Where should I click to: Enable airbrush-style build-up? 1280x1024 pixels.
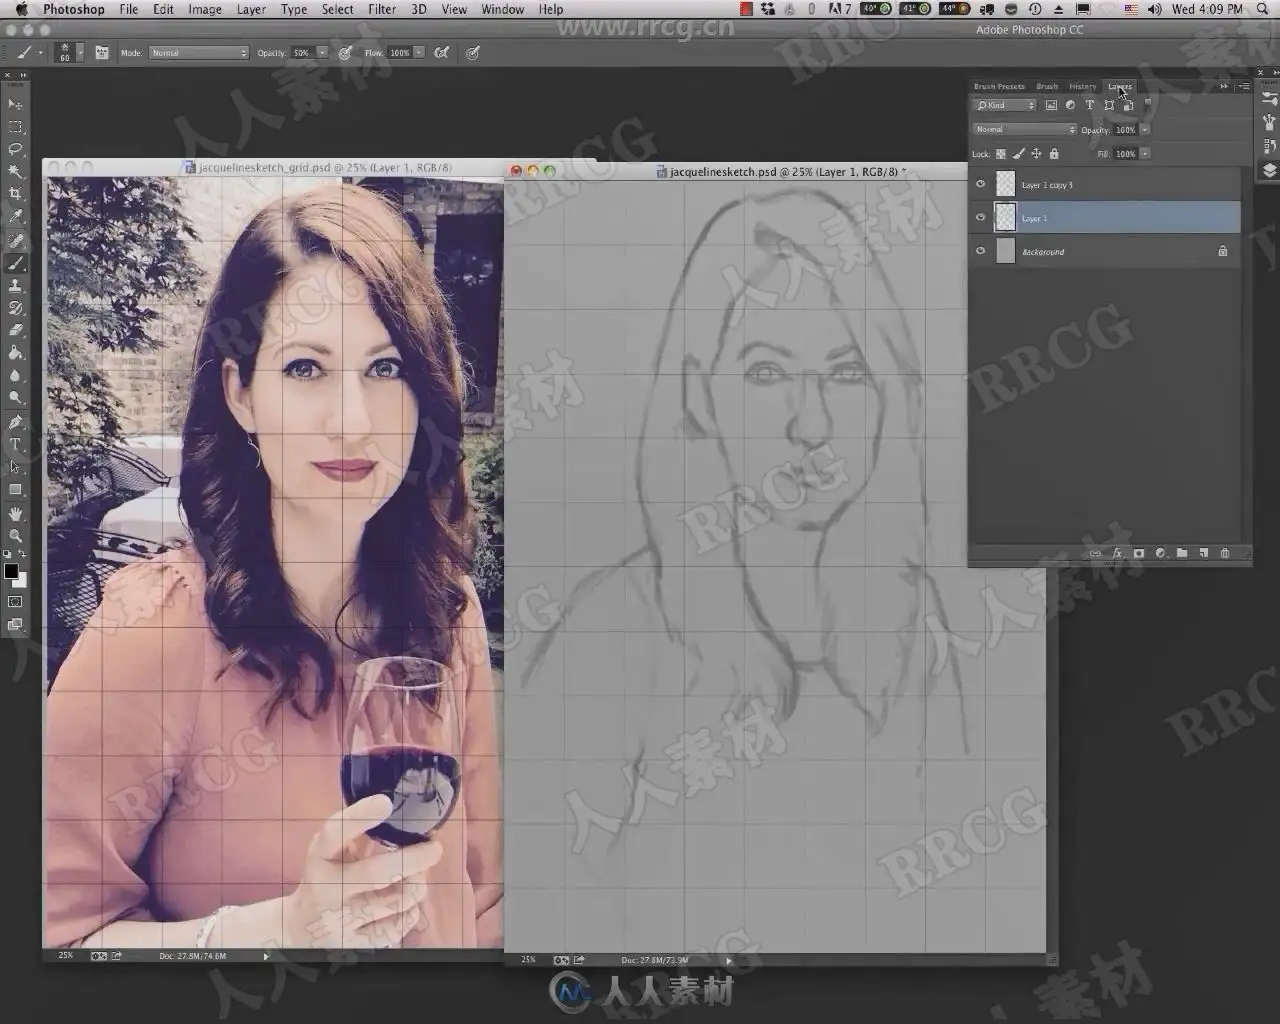pyautogui.click(x=442, y=52)
